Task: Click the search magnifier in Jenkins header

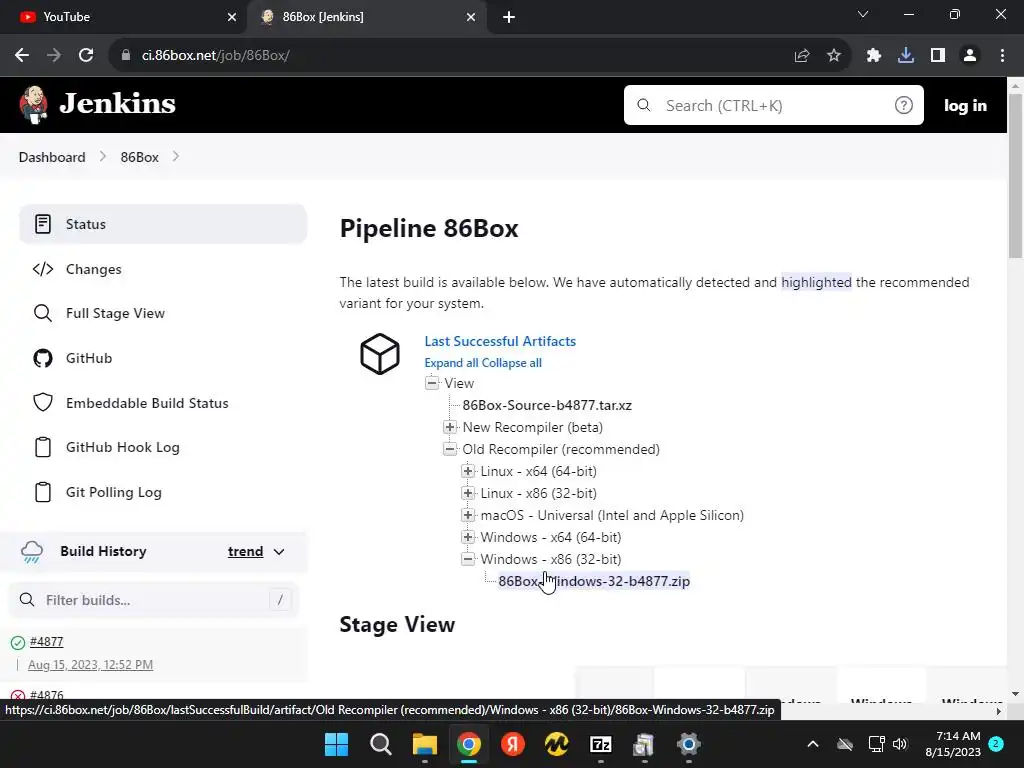Action: [643, 105]
